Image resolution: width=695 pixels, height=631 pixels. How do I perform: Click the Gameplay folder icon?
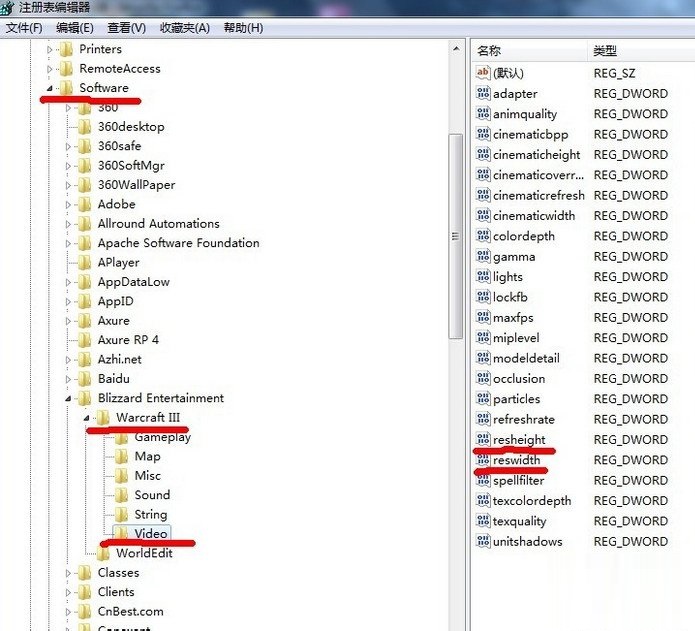(121, 437)
